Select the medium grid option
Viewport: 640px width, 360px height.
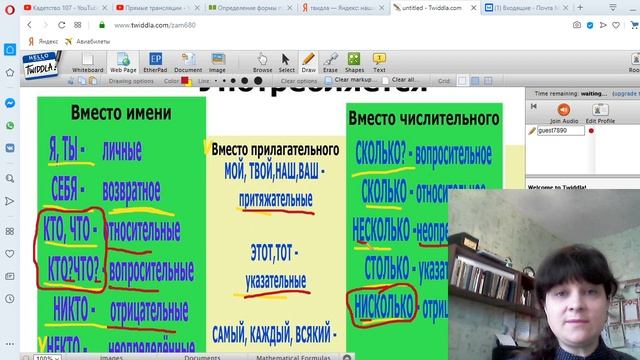coord(475,81)
